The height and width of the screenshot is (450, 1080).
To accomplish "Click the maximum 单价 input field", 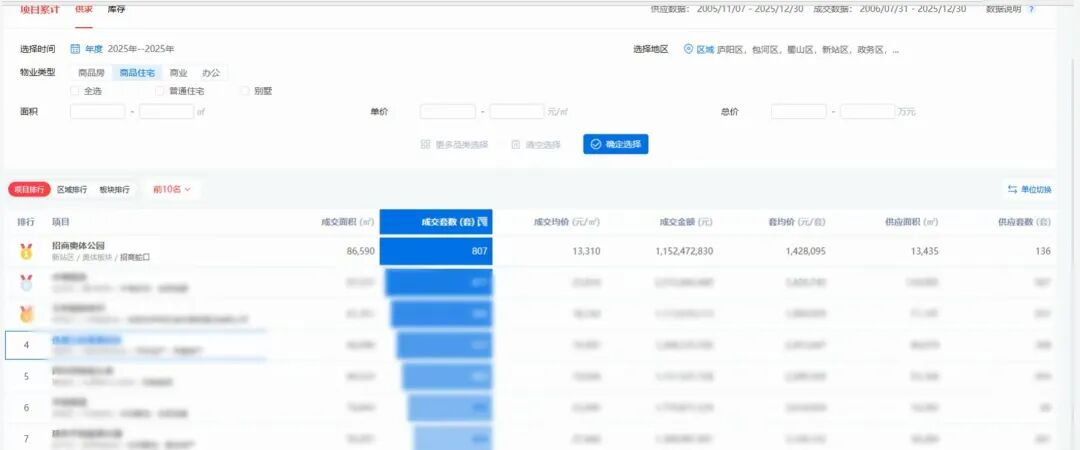I will coord(517,112).
